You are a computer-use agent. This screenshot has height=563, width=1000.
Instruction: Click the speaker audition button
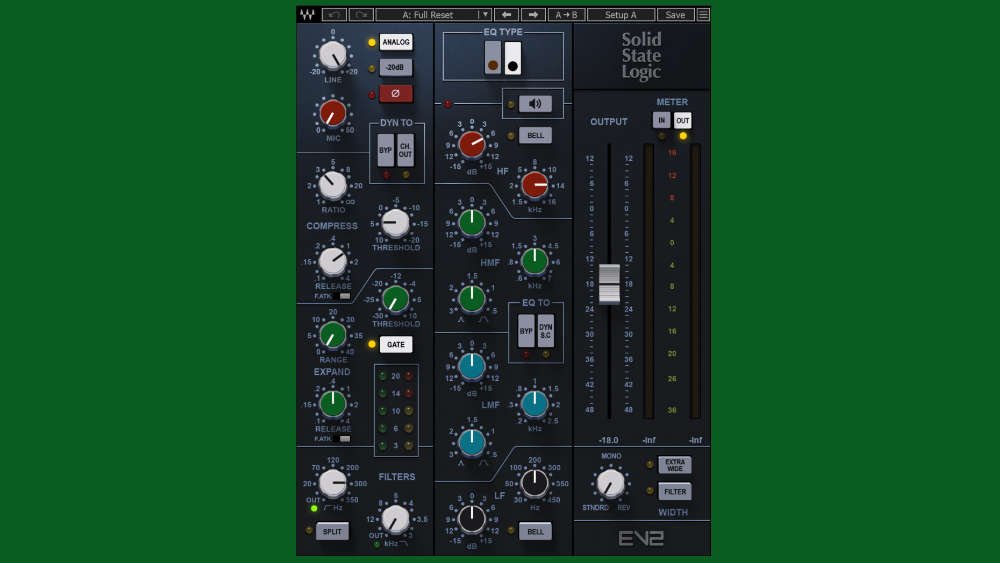coord(535,103)
